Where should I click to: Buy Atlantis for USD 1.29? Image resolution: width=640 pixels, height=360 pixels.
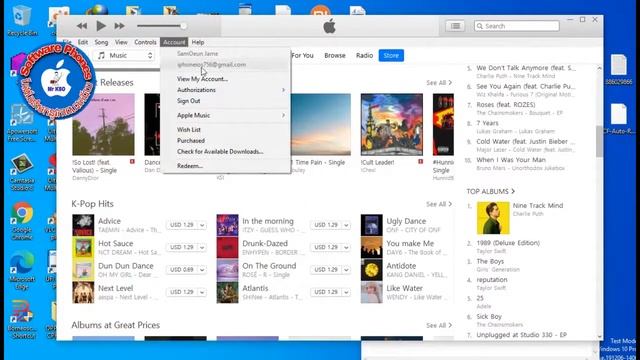pyautogui.click(x=326, y=292)
